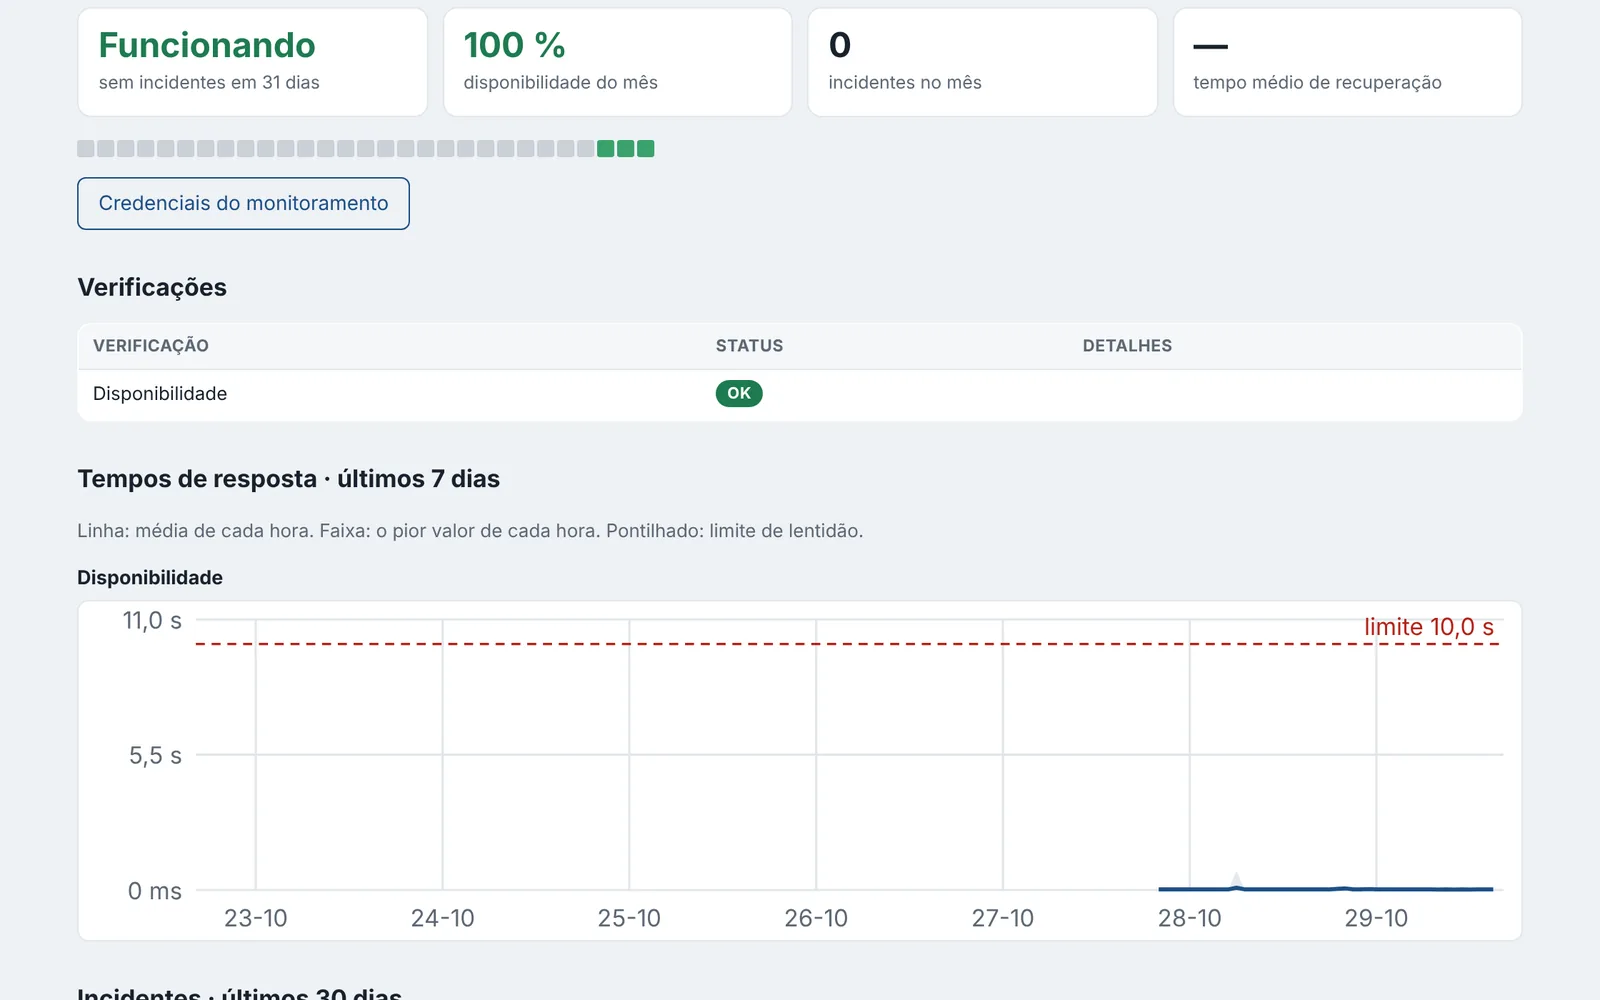Click the 23-10 date on chart axis
This screenshot has height=1000, width=1600.
(x=255, y=918)
